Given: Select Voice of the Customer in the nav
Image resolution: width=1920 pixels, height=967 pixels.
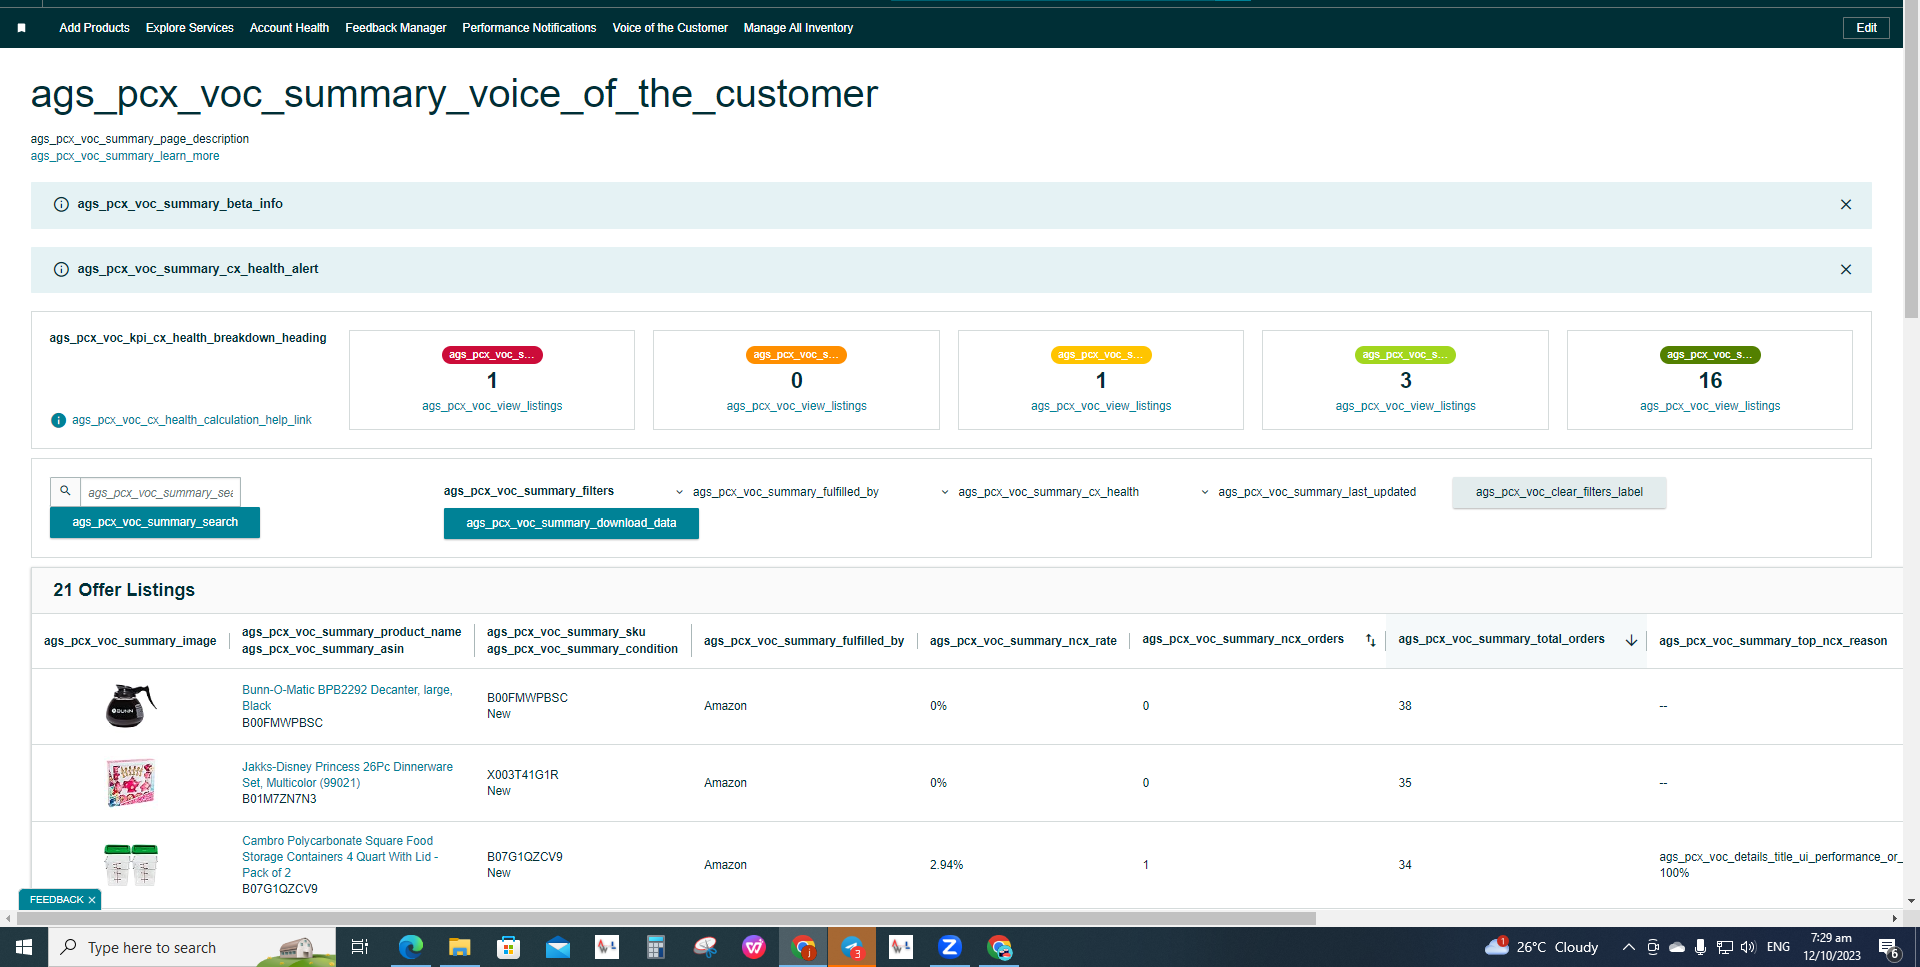Looking at the screenshot, I should 670,28.
